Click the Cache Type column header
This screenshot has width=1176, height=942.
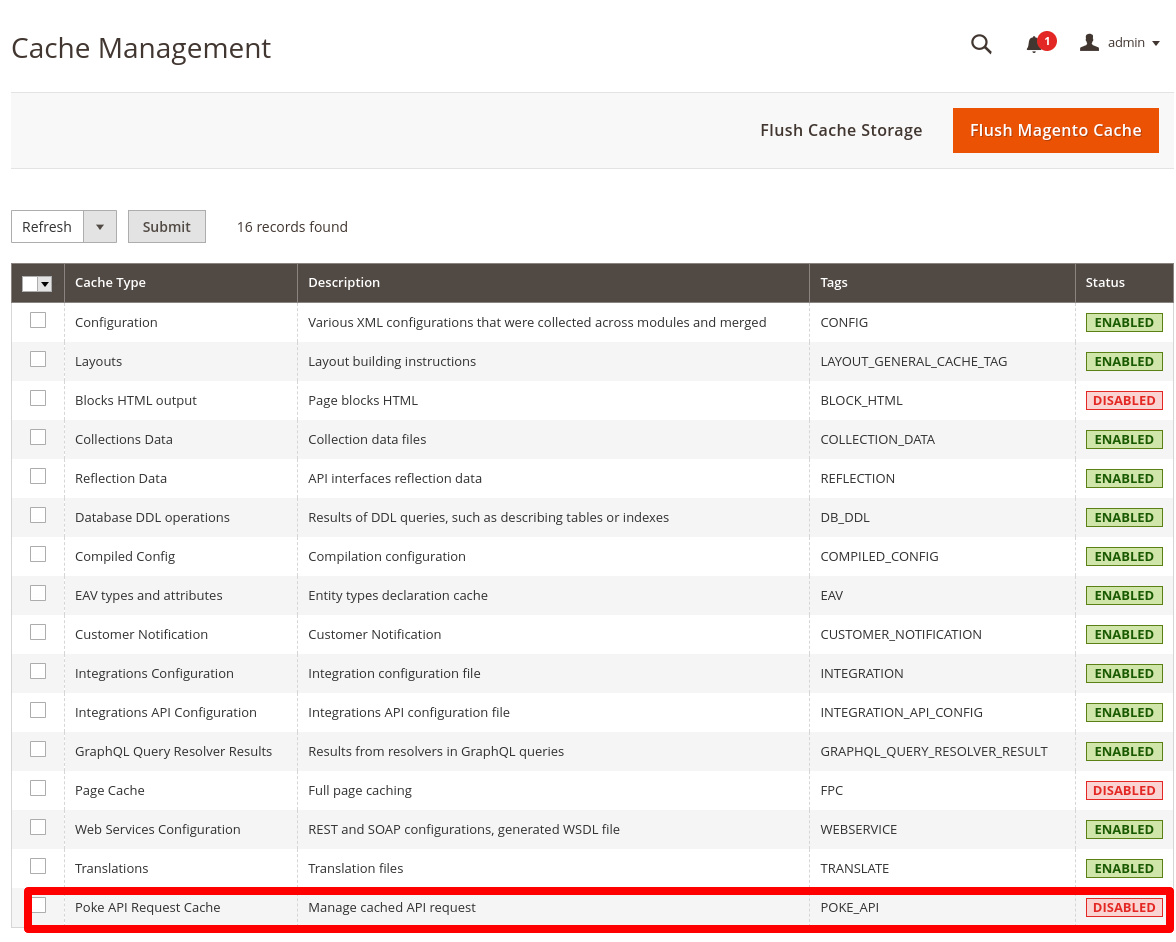[x=110, y=283]
